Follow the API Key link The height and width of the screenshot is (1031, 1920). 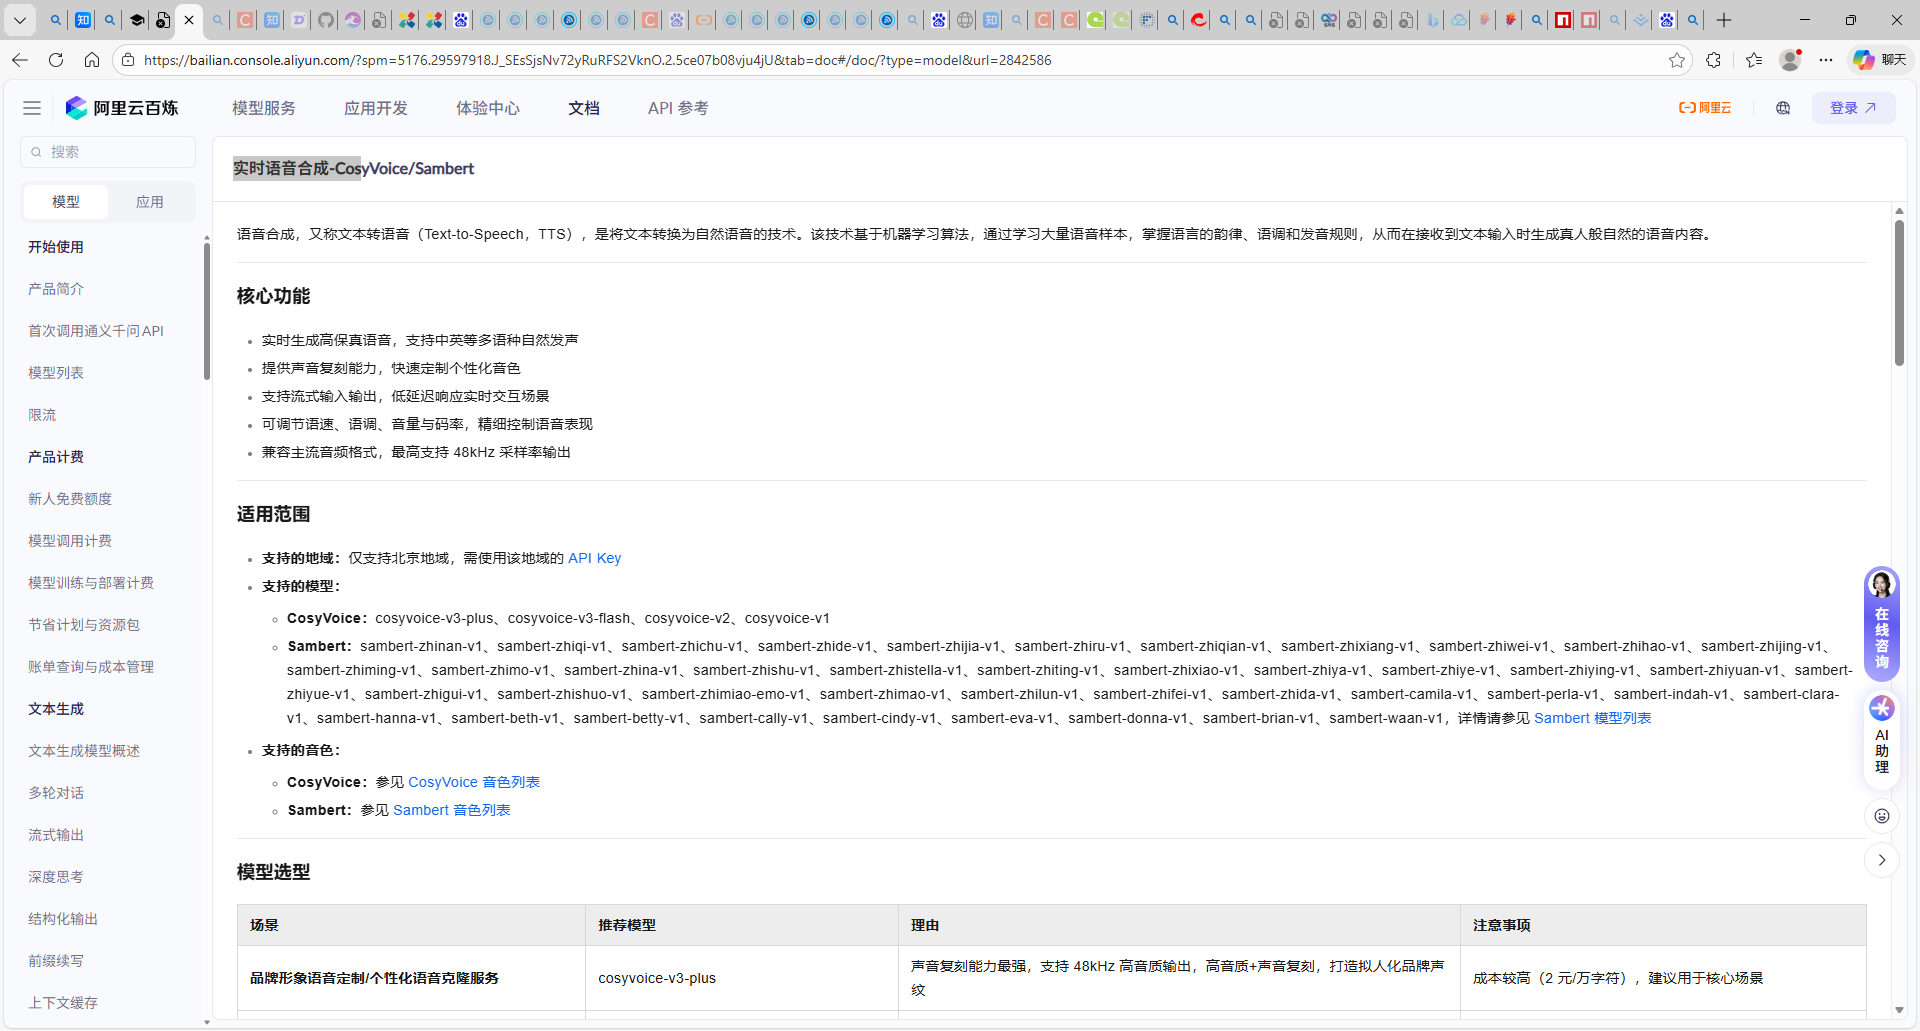pos(595,558)
